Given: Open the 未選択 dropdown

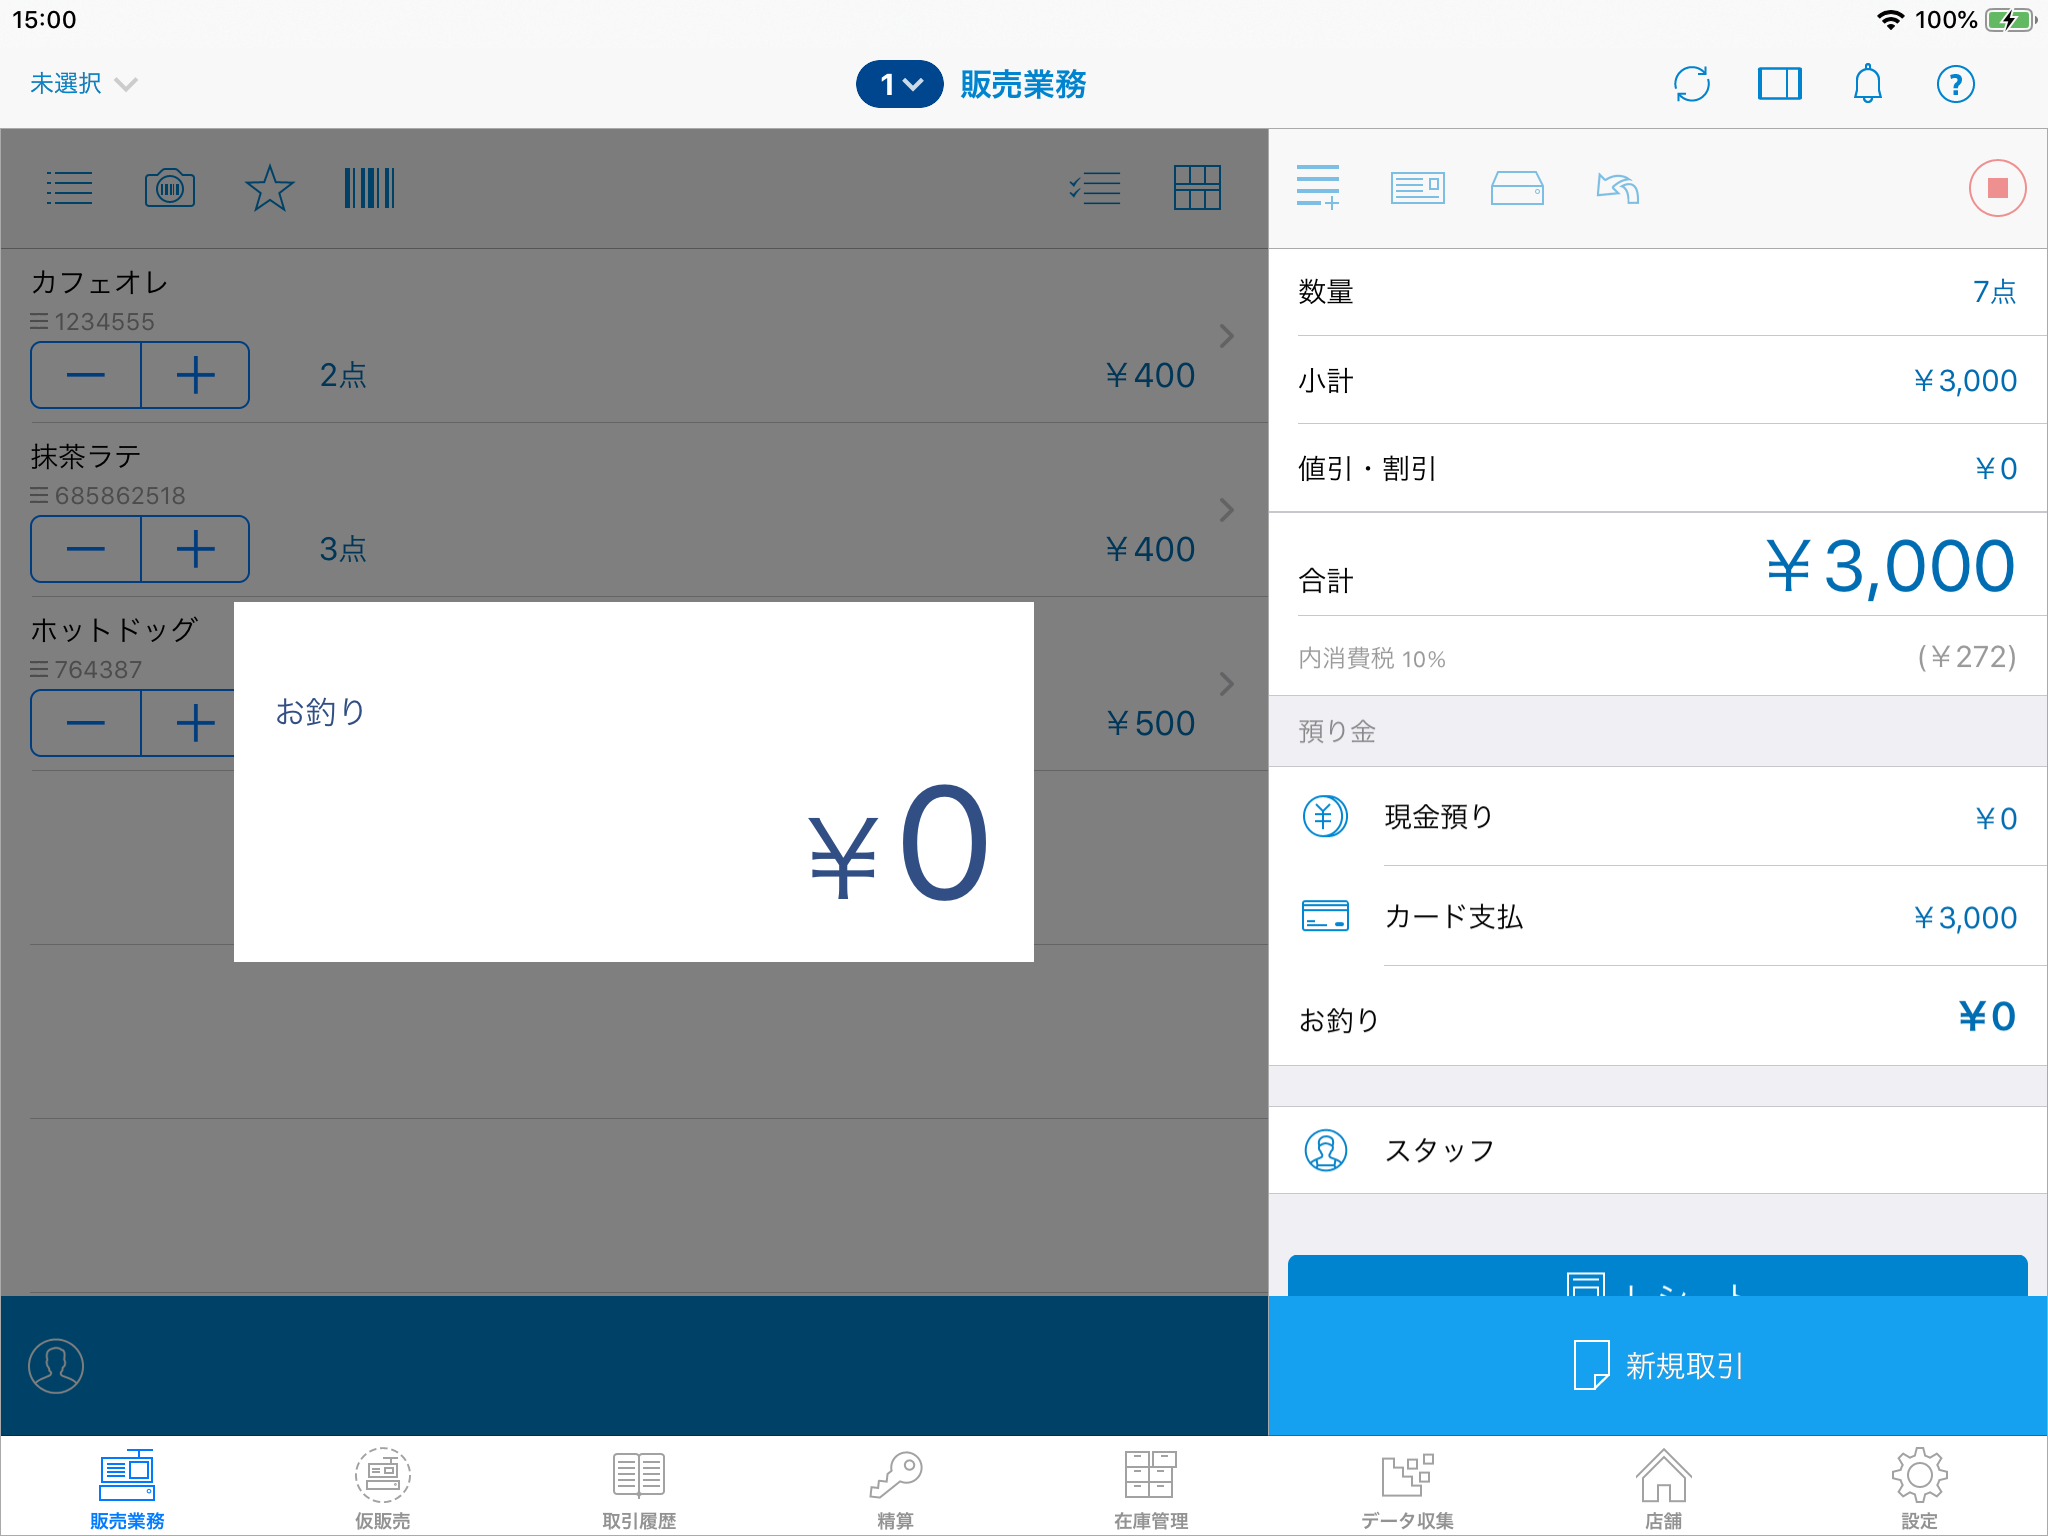Looking at the screenshot, I should pos(83,84).
